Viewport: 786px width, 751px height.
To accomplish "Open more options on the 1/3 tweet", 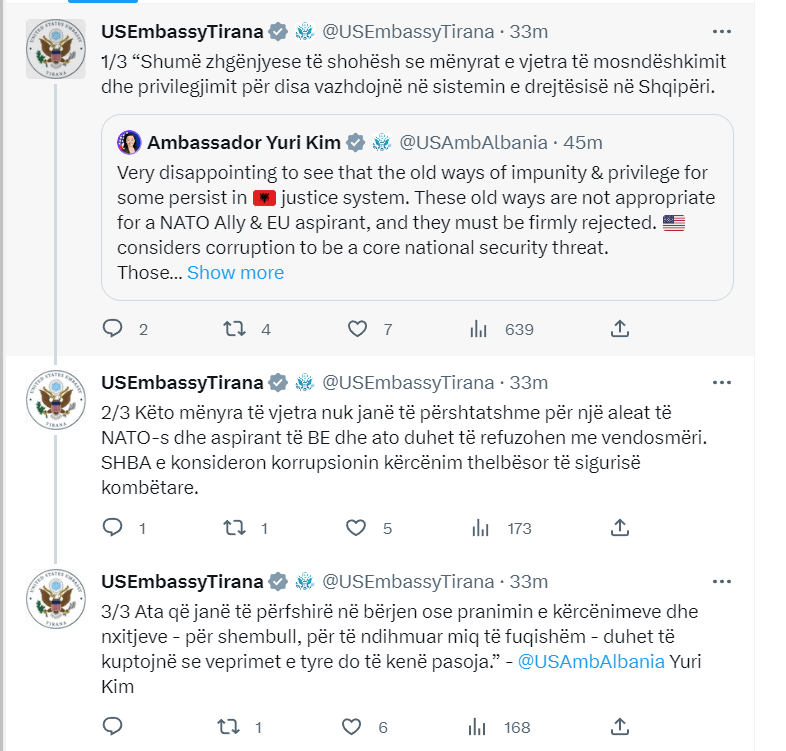I will [x=721, y=32].
